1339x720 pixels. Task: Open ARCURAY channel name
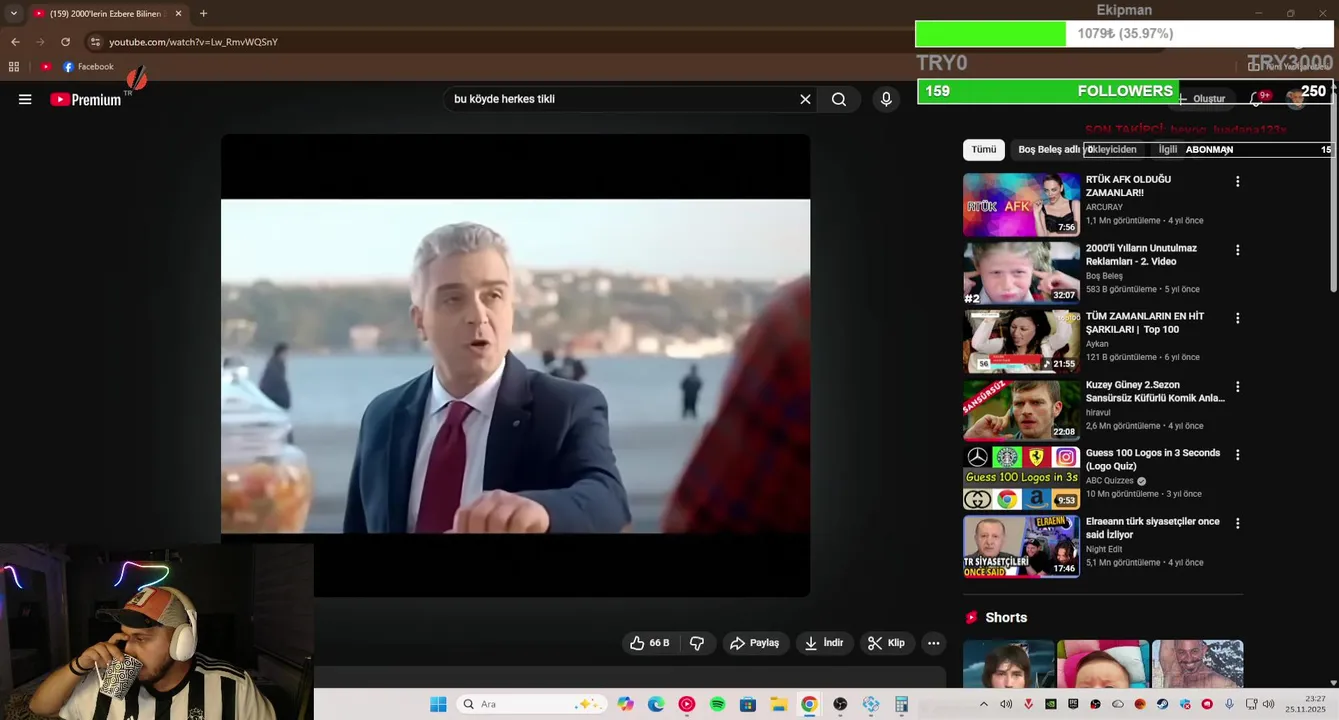(x=1104, y=207)
